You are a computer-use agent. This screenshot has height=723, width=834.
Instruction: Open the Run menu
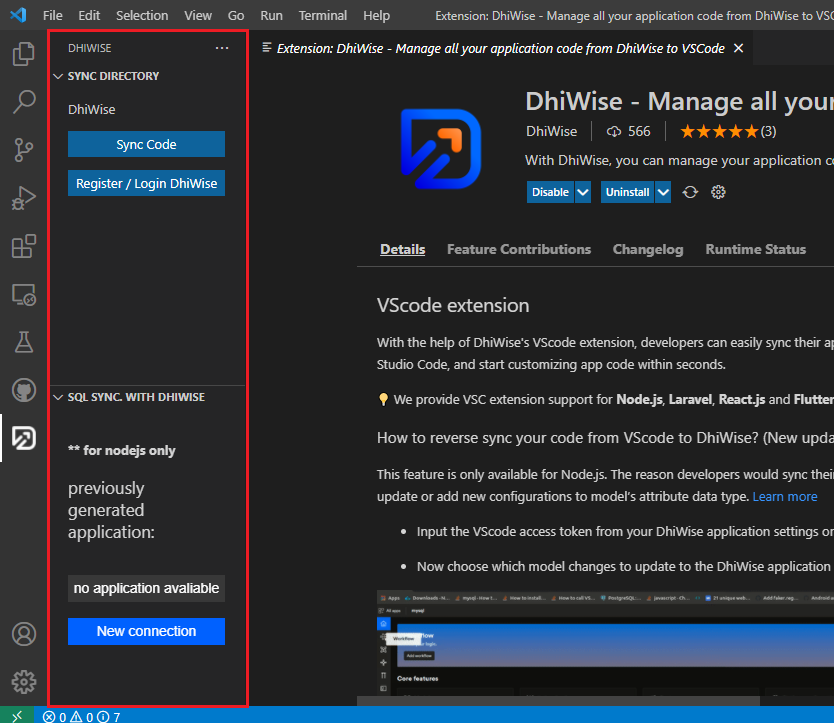(x=271, y=15)
